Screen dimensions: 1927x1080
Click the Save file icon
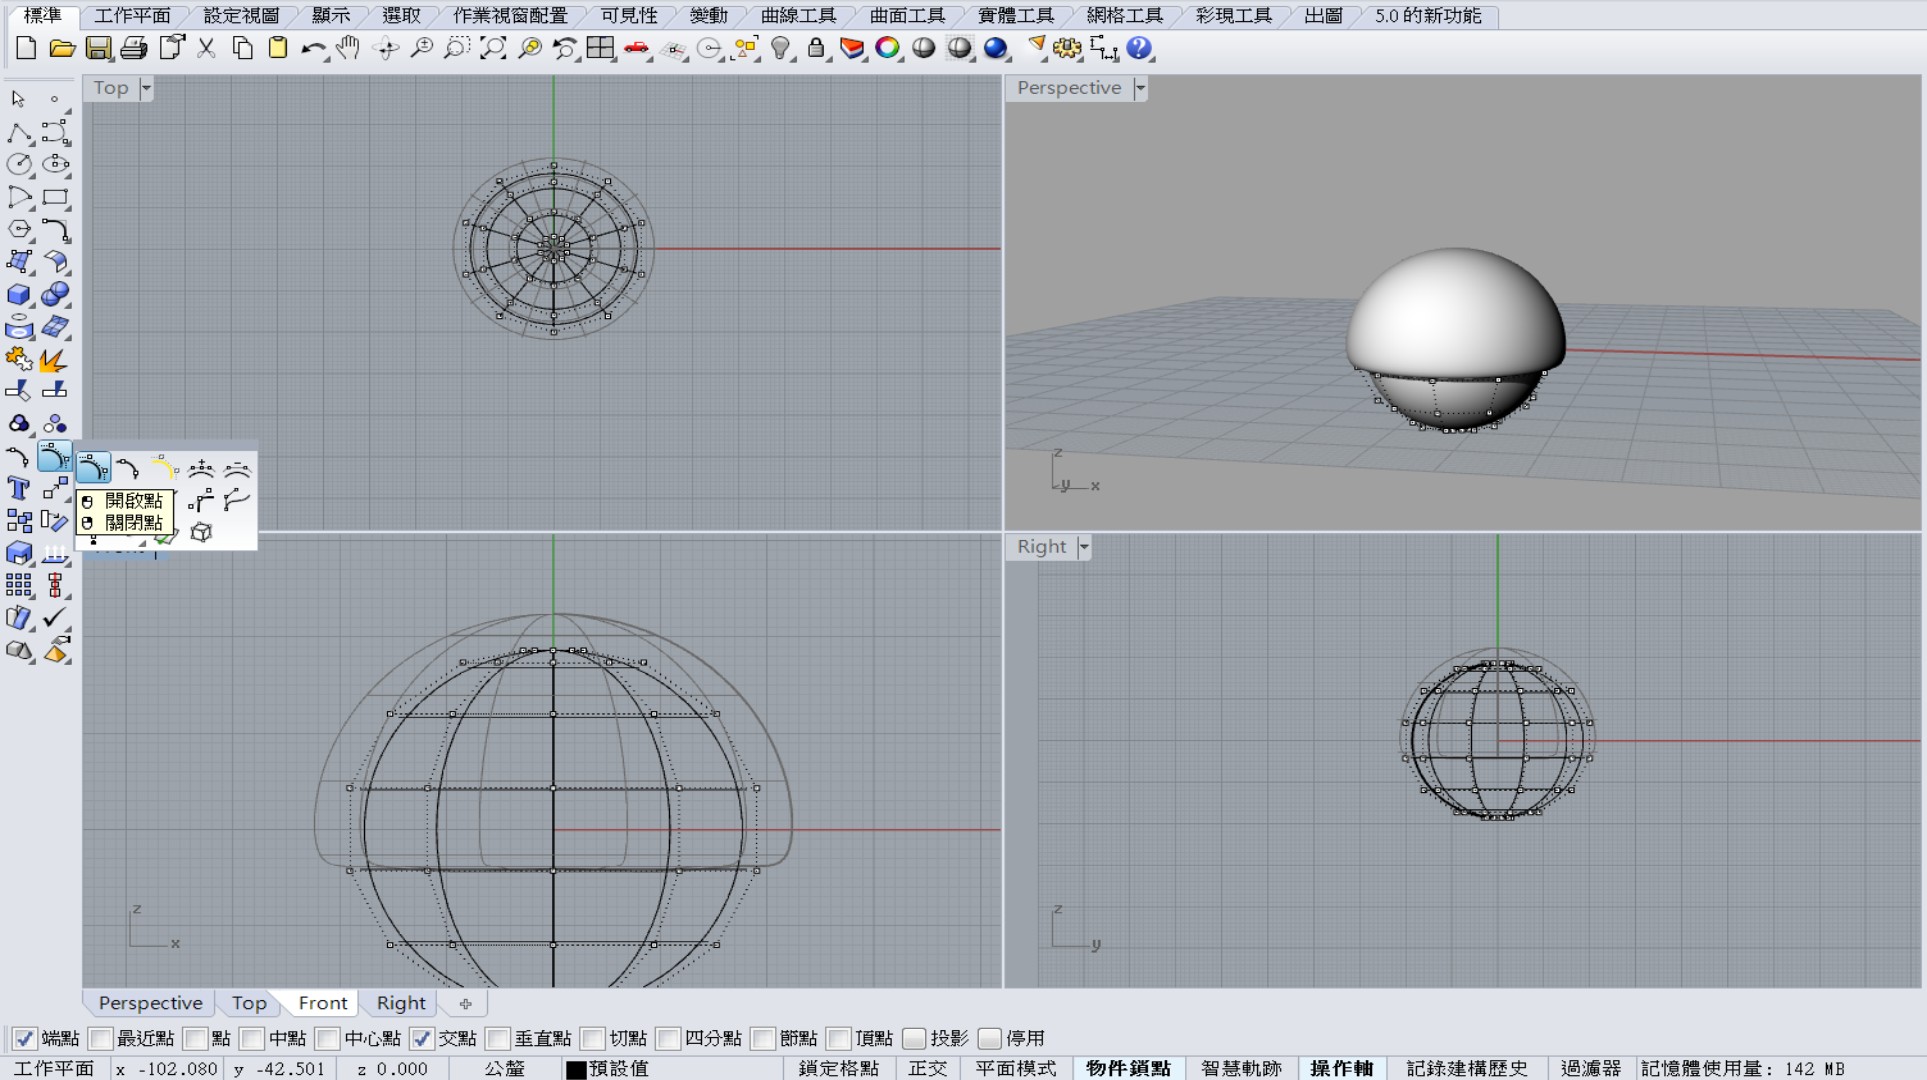click(x=98, y=48)
